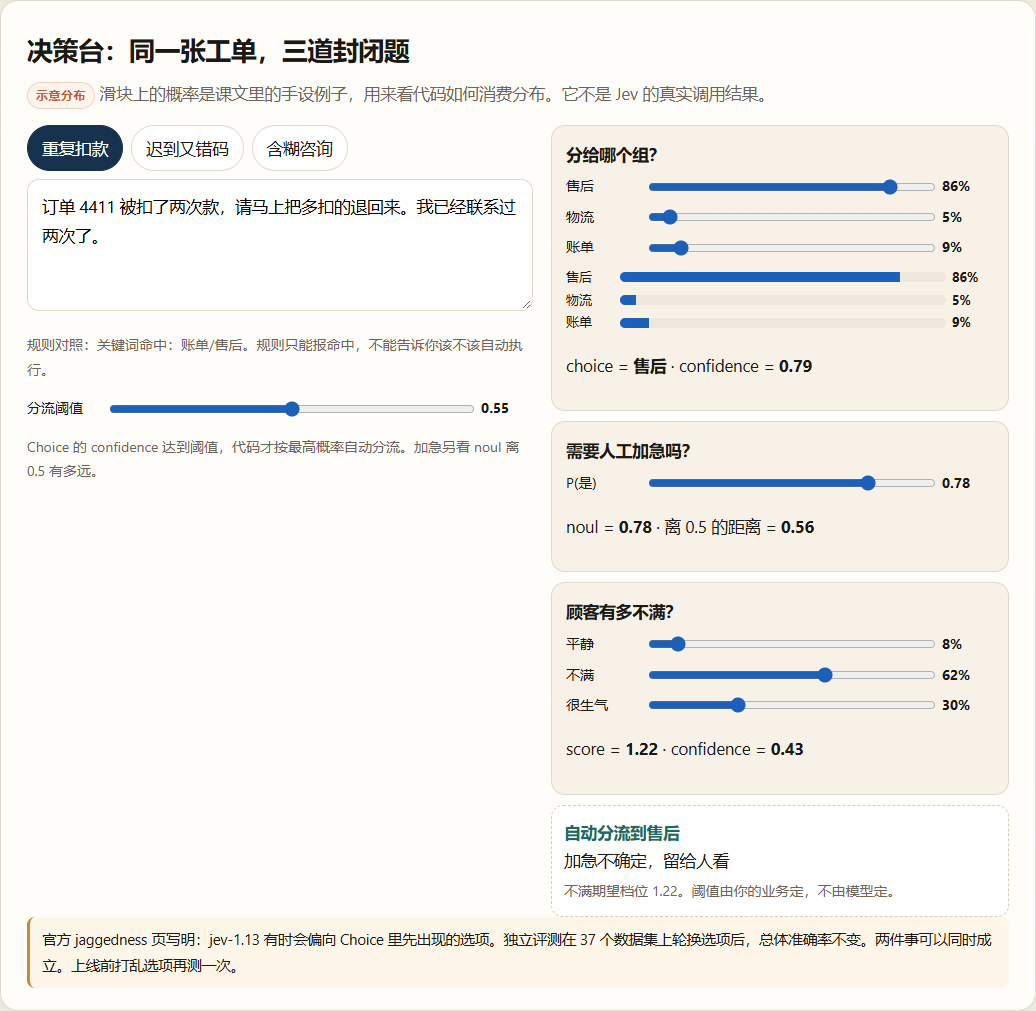Click the 'noul = 0.78' result line
This screenshot has width=1036, height=1011.
click(690, 527)
